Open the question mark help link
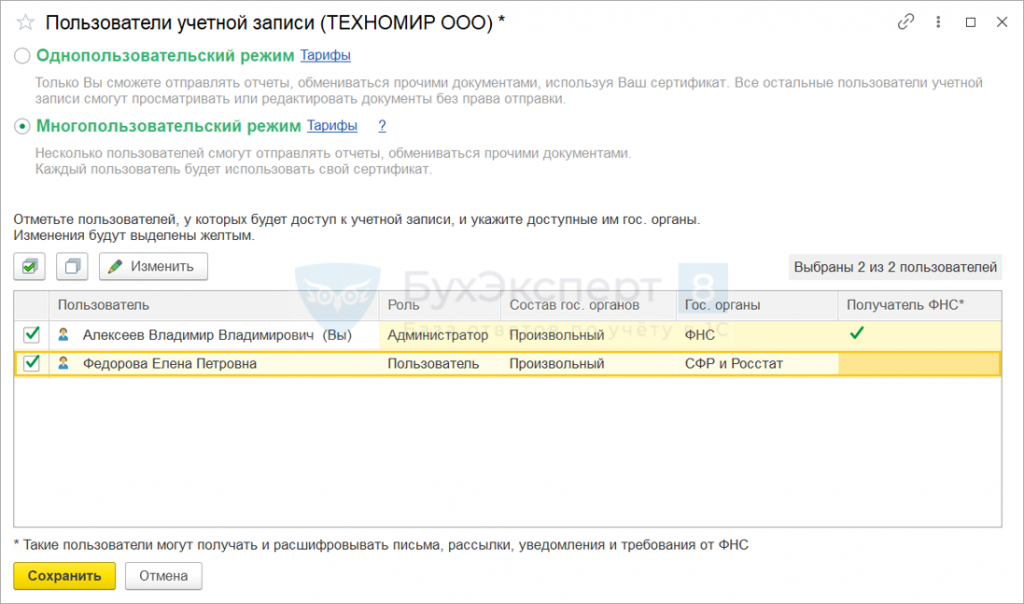1024x604 pixels. tap(382, 125)
